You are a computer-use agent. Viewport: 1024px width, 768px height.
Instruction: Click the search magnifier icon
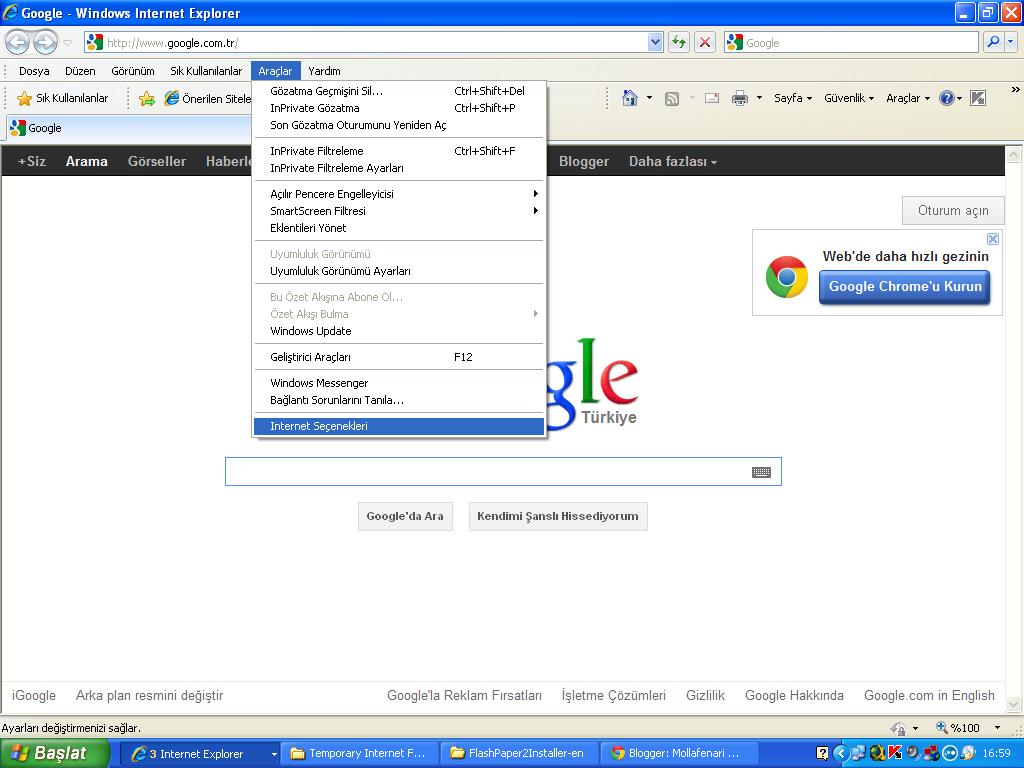pyautogui.click(x=993, y=42)
